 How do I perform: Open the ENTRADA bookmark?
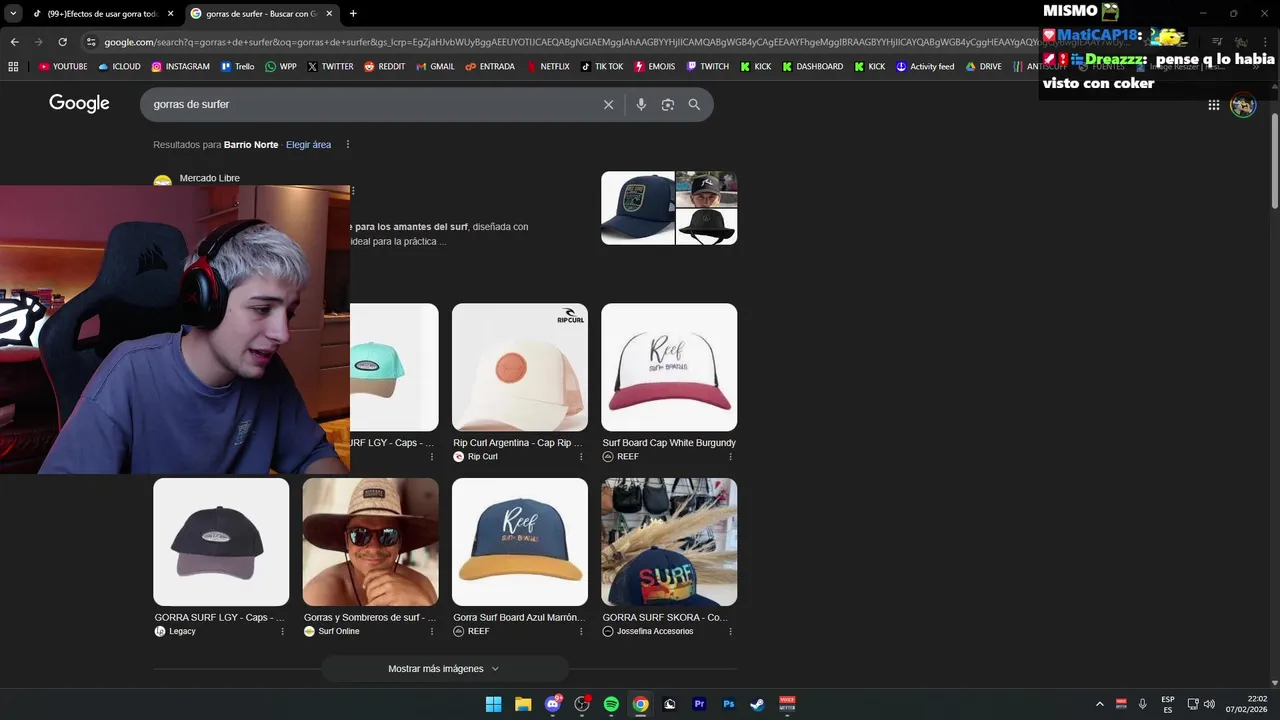[x=490, y=66]
